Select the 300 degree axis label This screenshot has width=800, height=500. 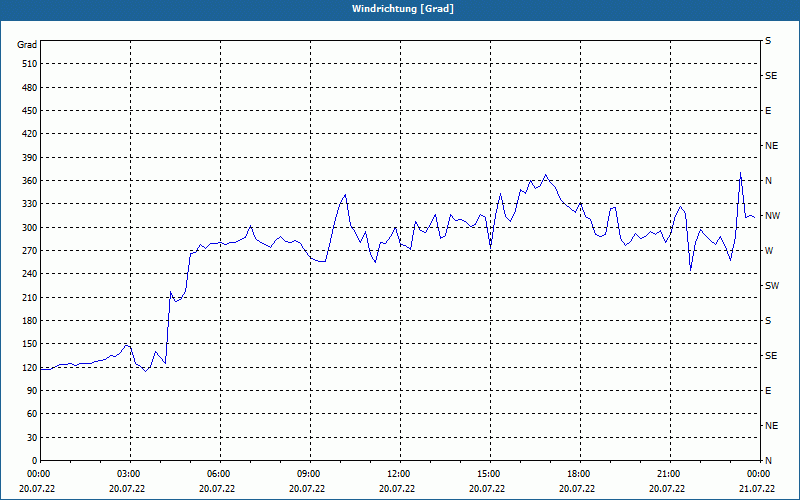[x=30, y=227]
